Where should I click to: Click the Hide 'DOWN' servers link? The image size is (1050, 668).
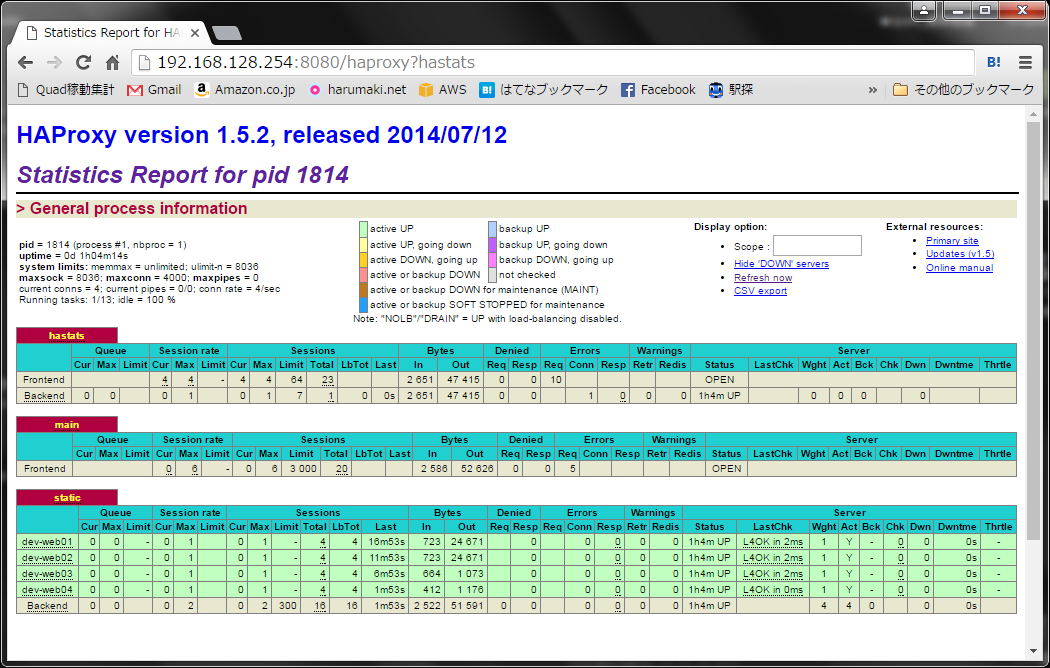point(781,264)
